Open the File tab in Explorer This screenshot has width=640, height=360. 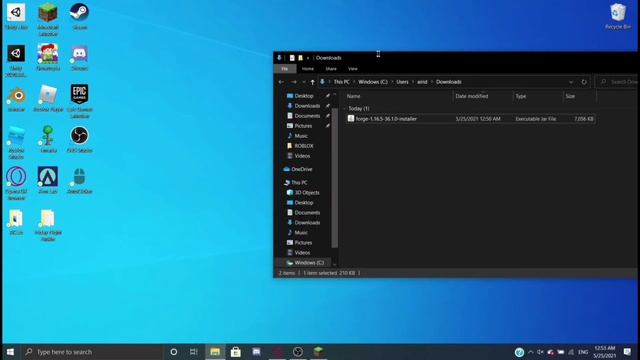pyautogui.click(x=284, y=69)
